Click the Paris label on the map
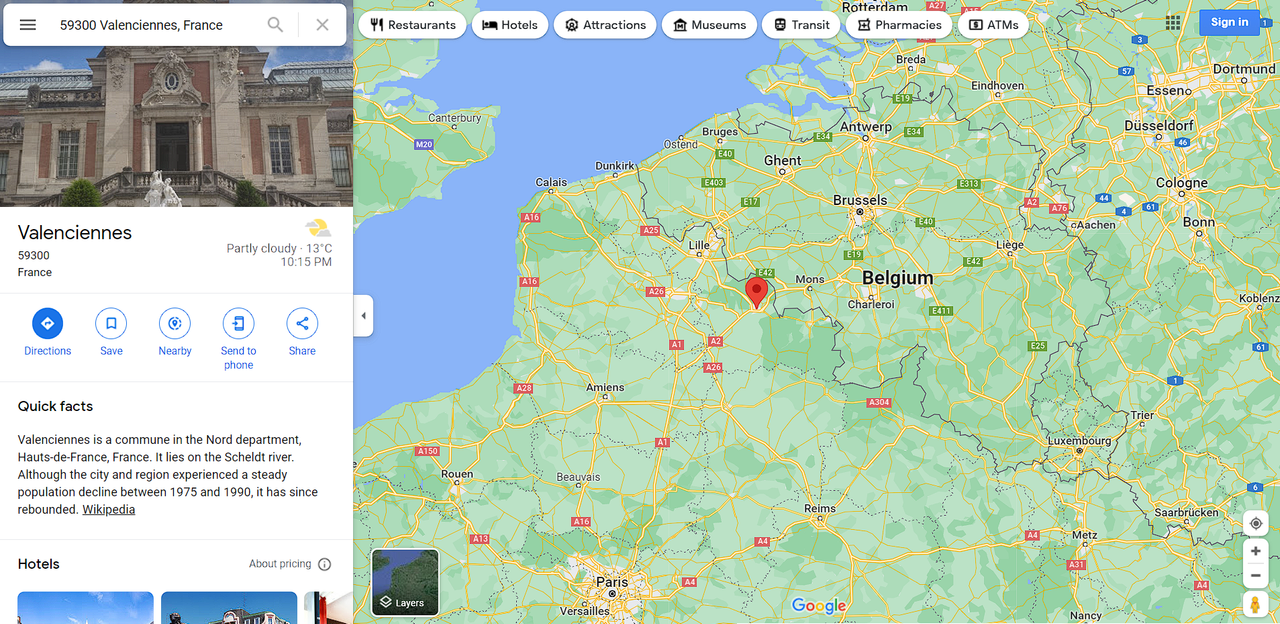Image resolution: width=1280 pixels, height=624 pixels. click(x=612, y=581)
